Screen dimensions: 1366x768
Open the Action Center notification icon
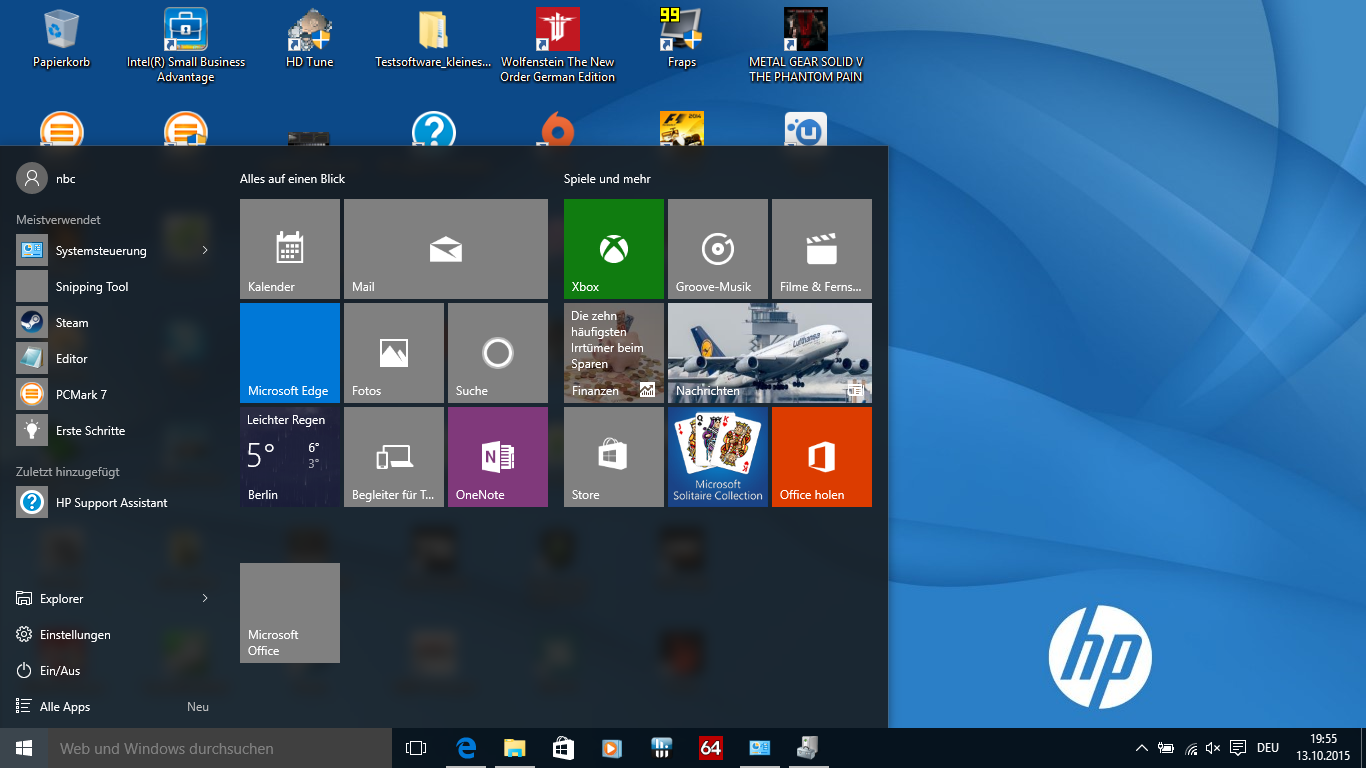(x=1237, y=748)
